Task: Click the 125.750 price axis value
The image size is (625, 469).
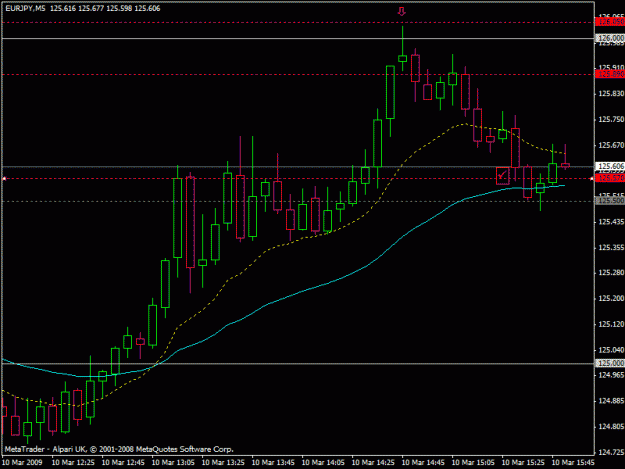Action: click(x=611, y=119)
